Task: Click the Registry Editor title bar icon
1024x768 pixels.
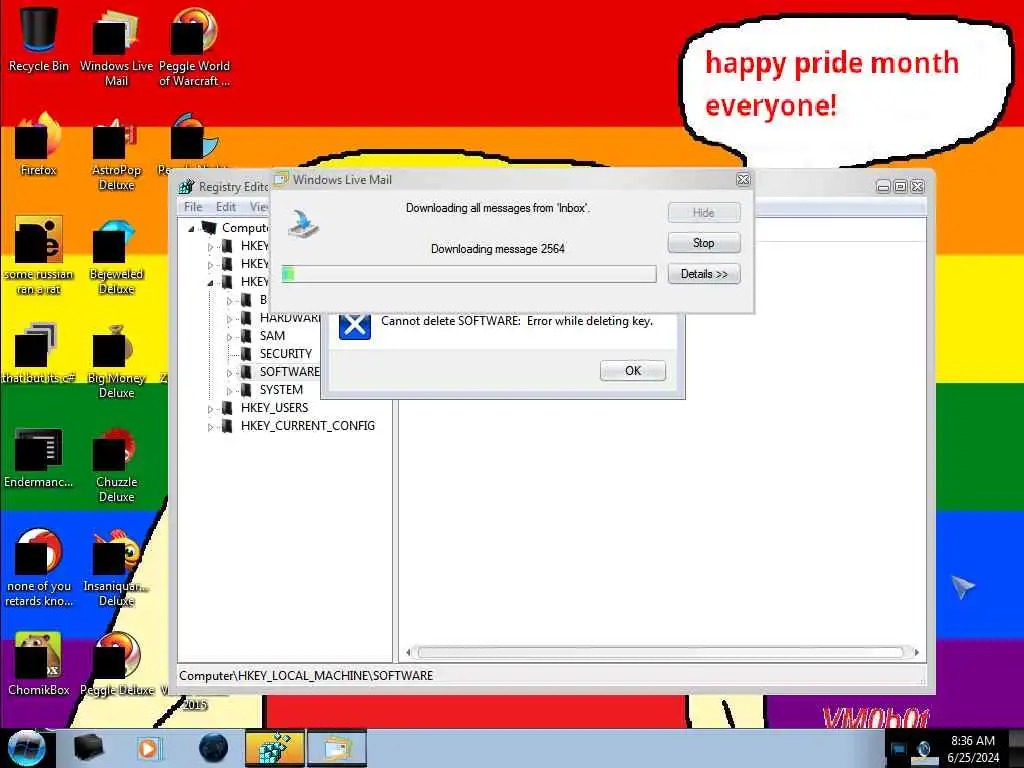Action: [187, 187]
